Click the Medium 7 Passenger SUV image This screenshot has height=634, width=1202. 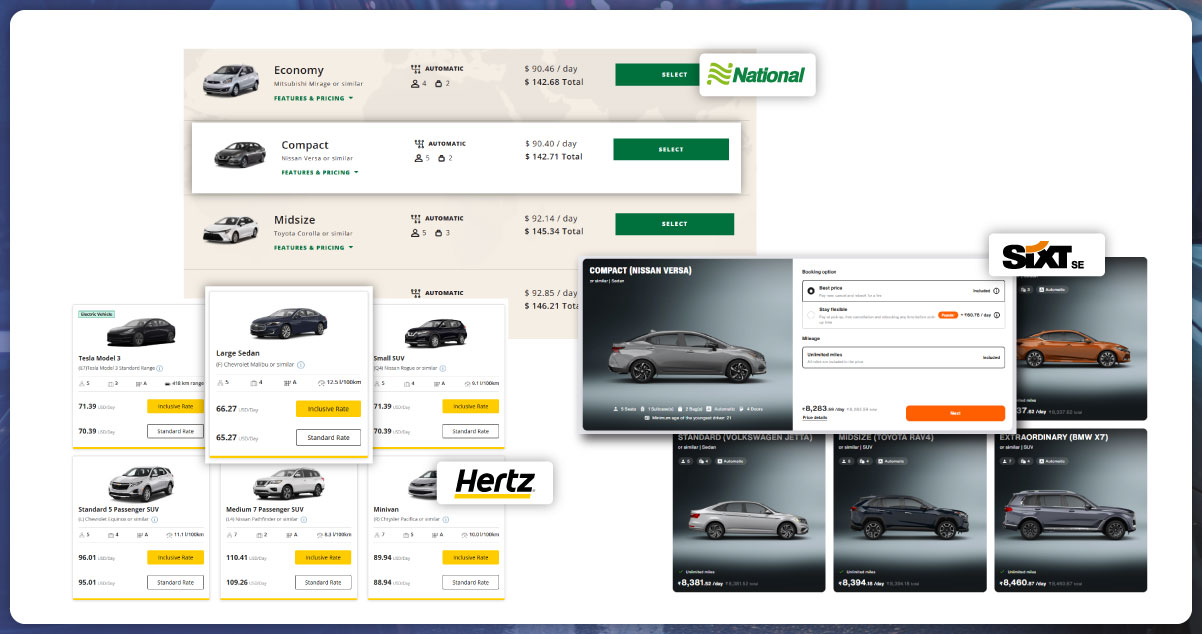[x=288, y=485]
